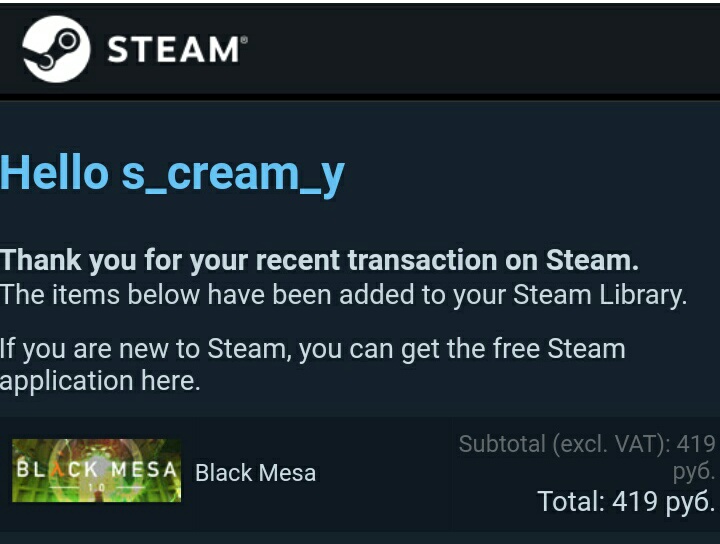Click the "Subtotal (excl. VAT)" label
720x544 pixels.
(564, 444)
